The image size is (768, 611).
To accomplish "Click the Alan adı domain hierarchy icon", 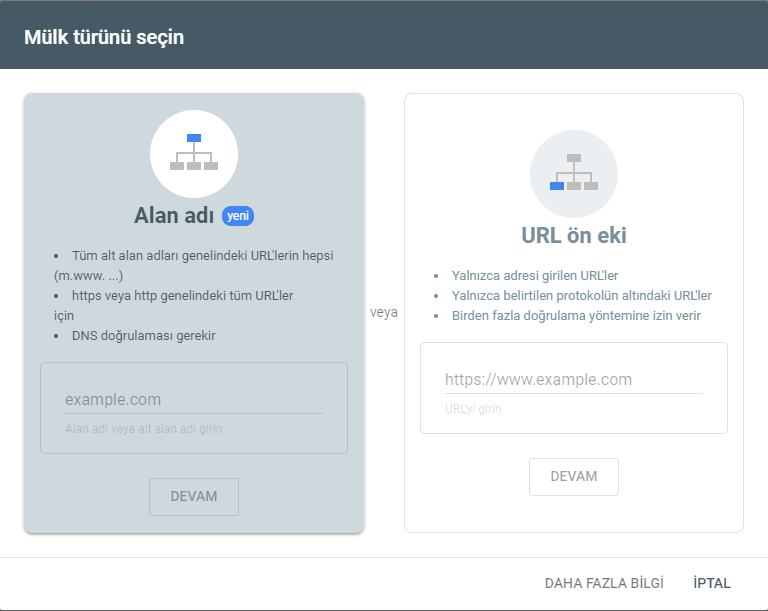I will [194, 152].
